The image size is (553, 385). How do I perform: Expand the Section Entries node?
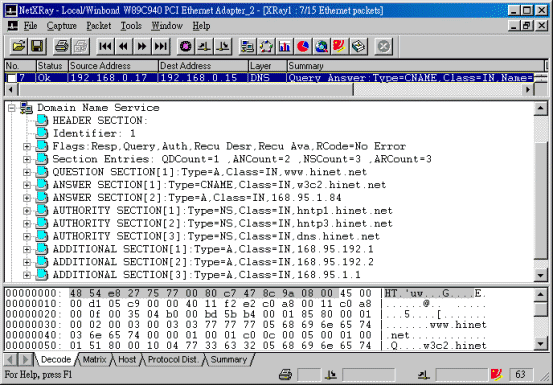pyautogui.click(x=27, y=159)
